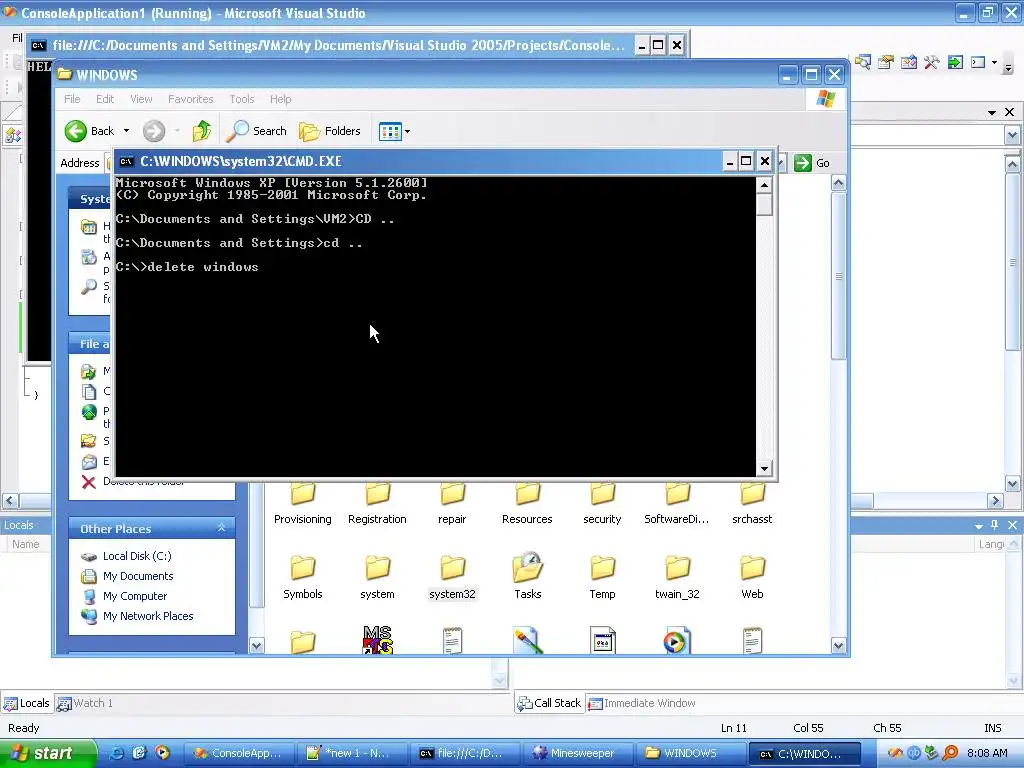The width and height of the screenshot is (1024, 768).
Task: Open the Favorites menu in explorer
Action: coord(191,99)
